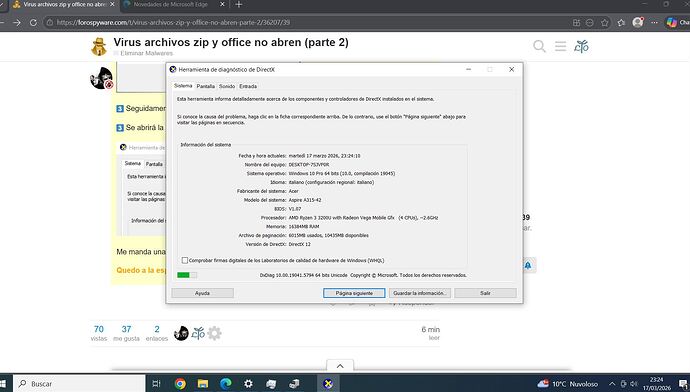Open Settings gear on taskbar
The image size is (690, 392).
point(248,384)
